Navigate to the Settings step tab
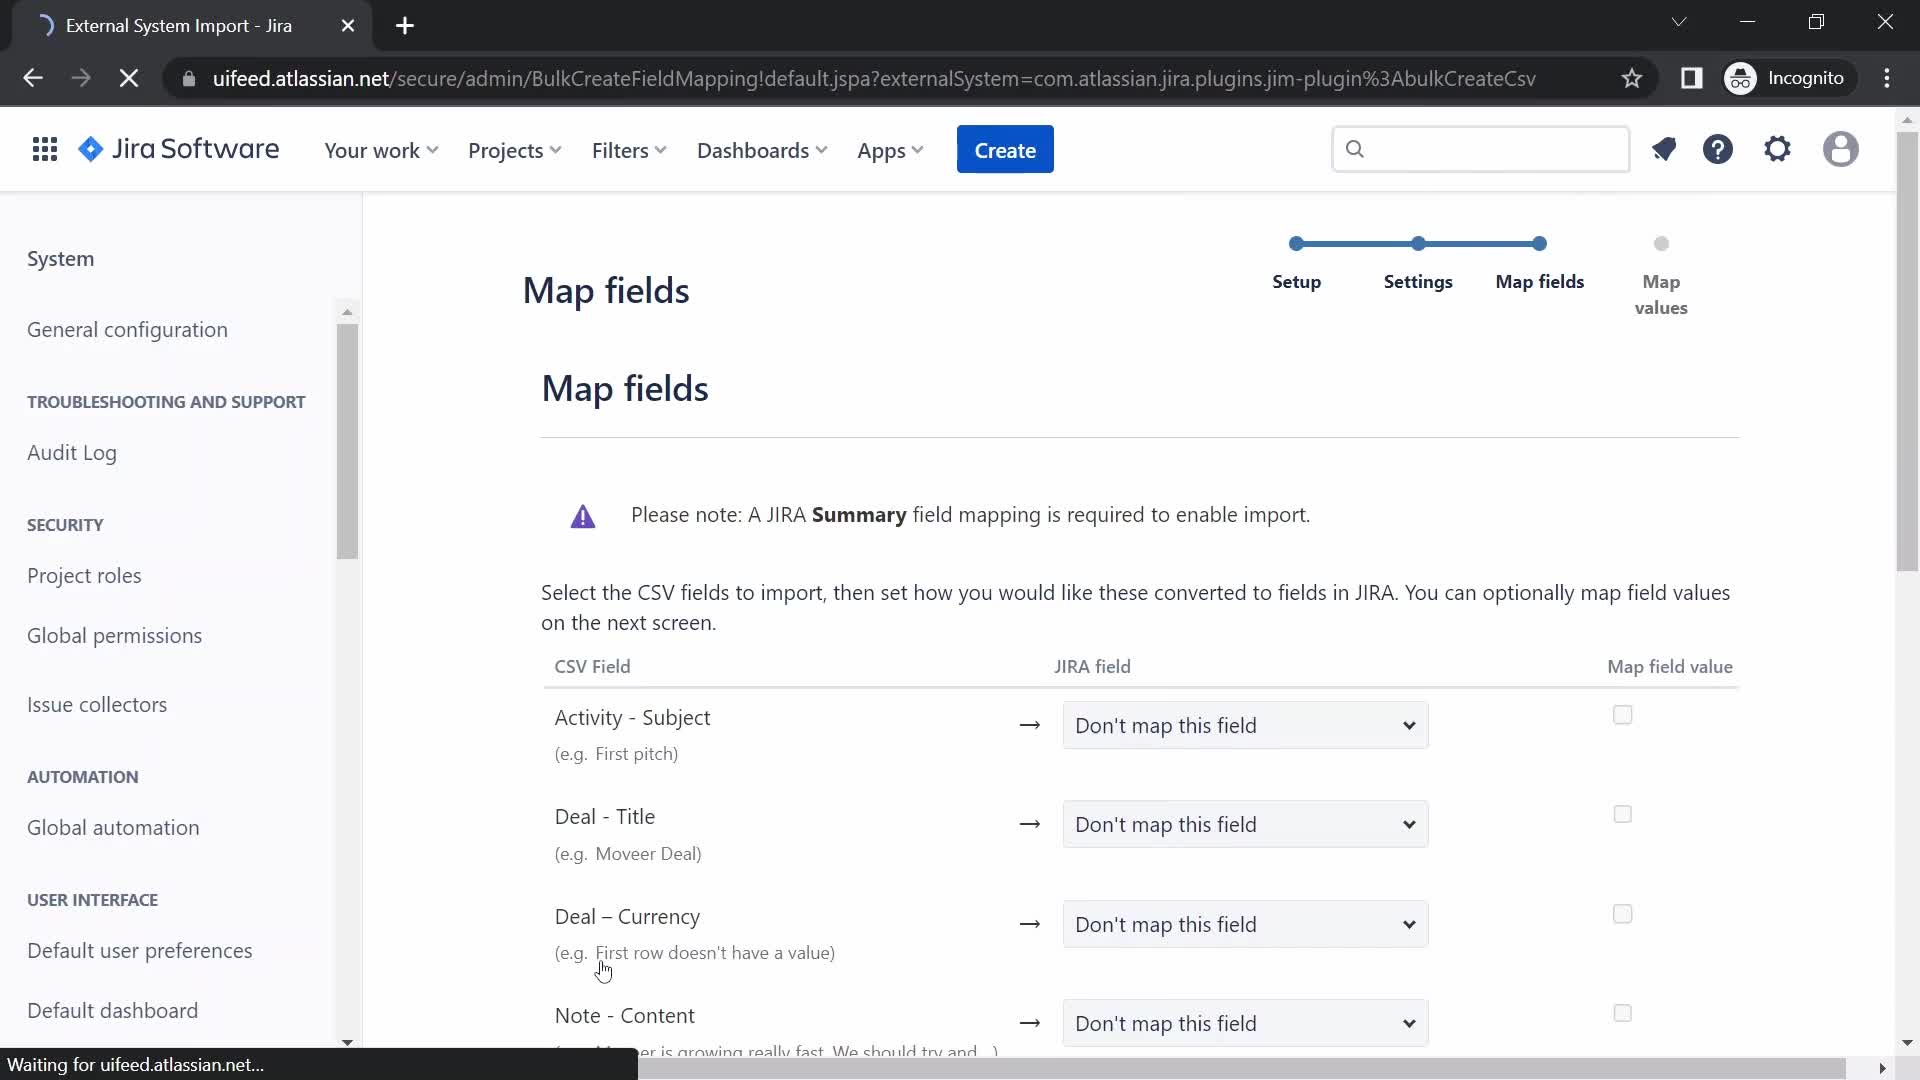Viewport: 1920px width, 1080px height. coord(1418,281)
